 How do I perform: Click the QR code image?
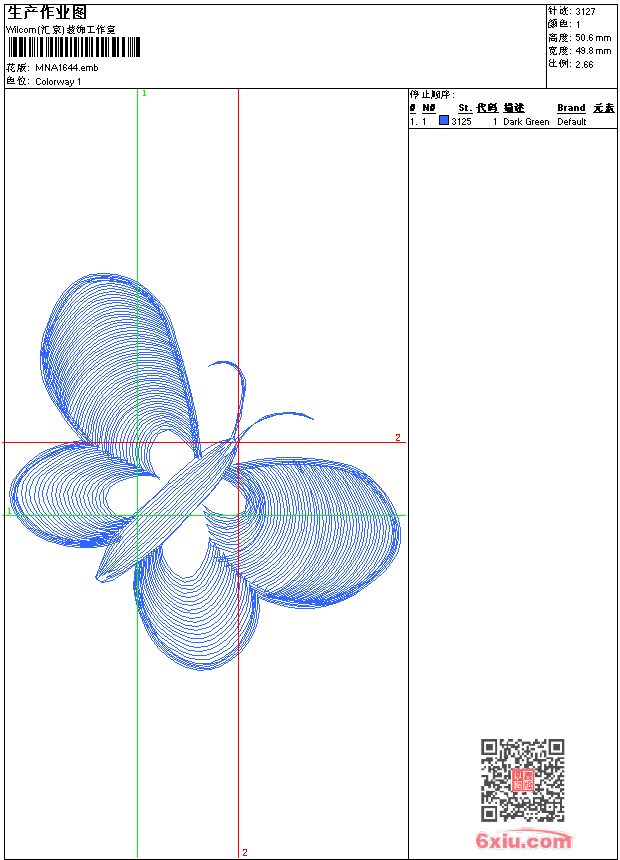[x=522, y=780]
